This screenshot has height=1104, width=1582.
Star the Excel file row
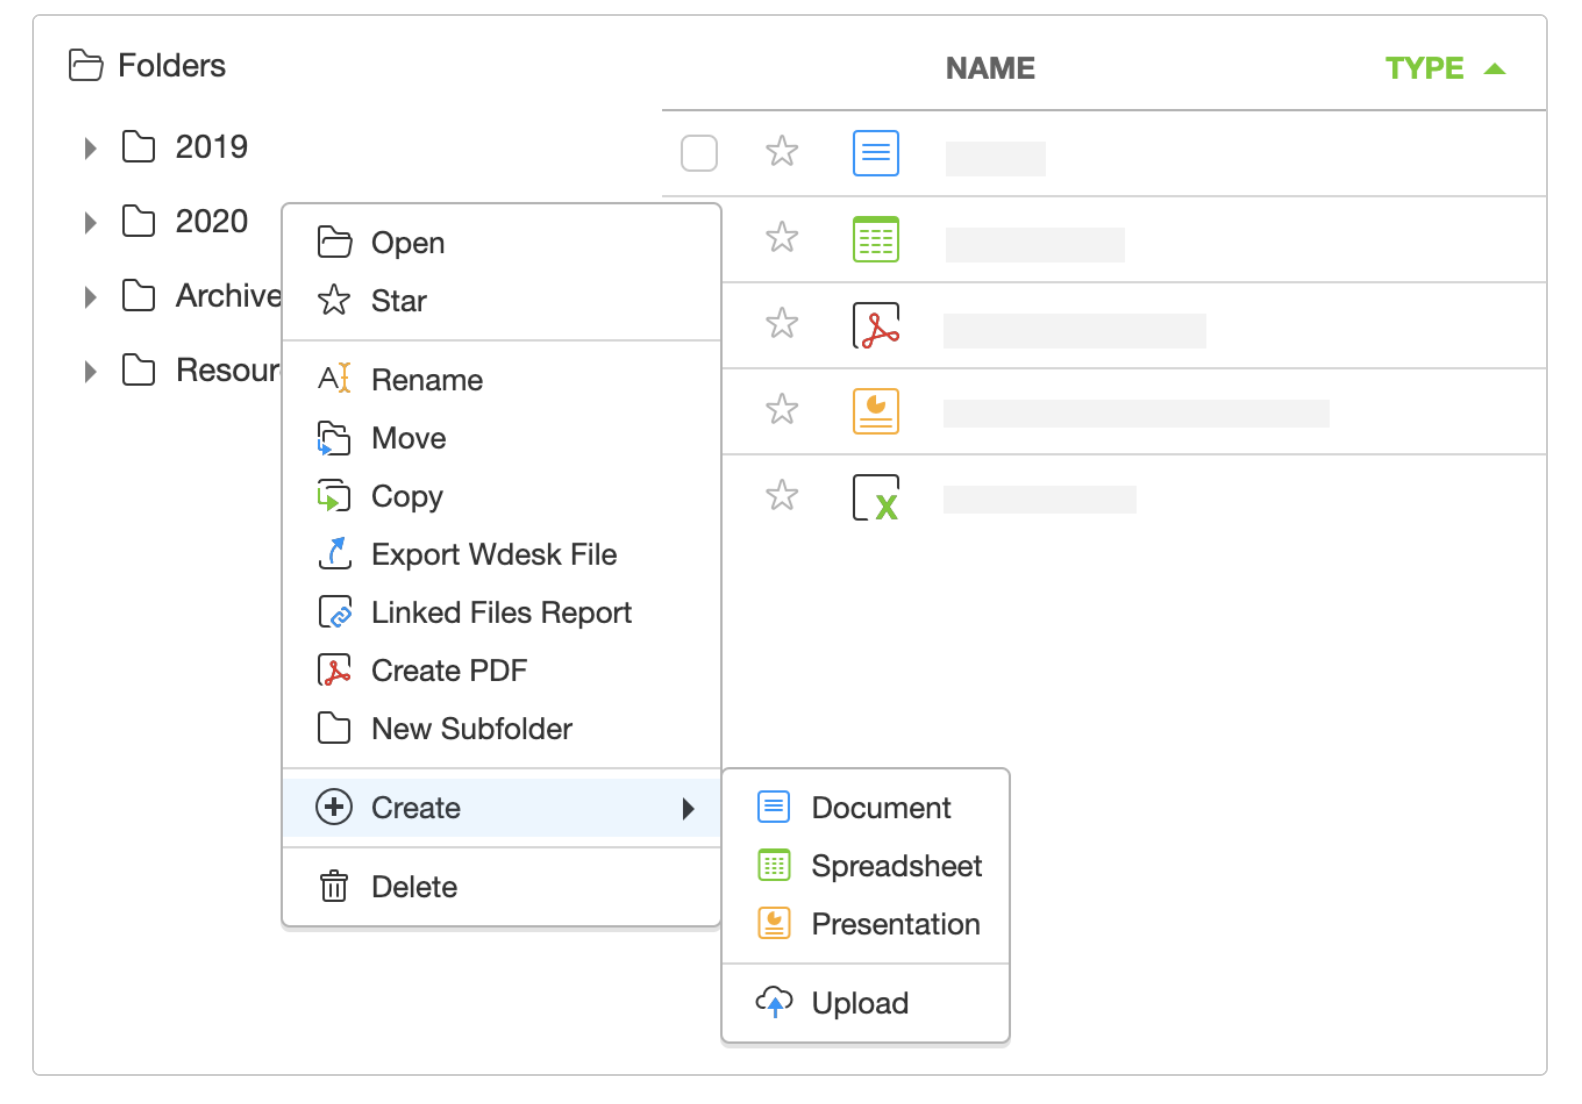pyautogui.click(x=782, y=496)
